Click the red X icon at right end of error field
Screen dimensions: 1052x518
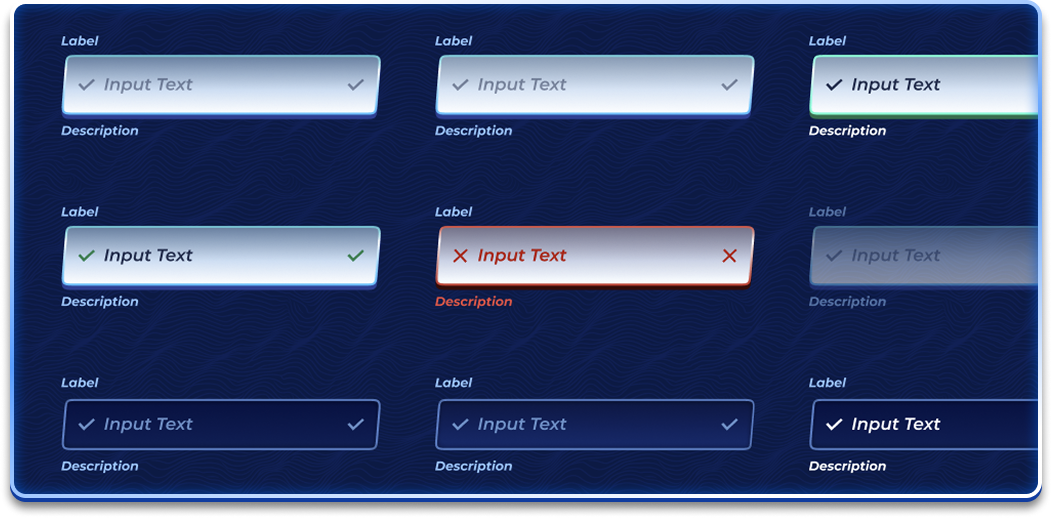tap(729, 256)
